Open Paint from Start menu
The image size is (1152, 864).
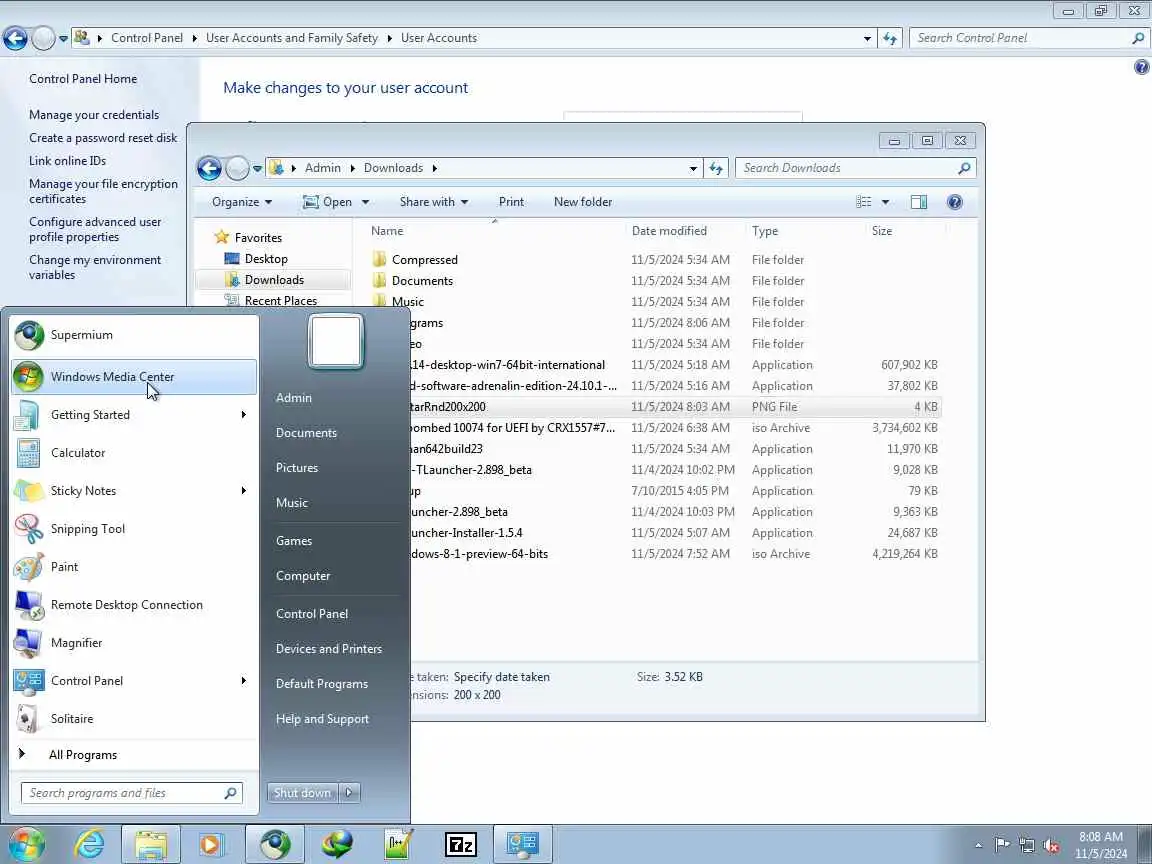pos(134,567)
